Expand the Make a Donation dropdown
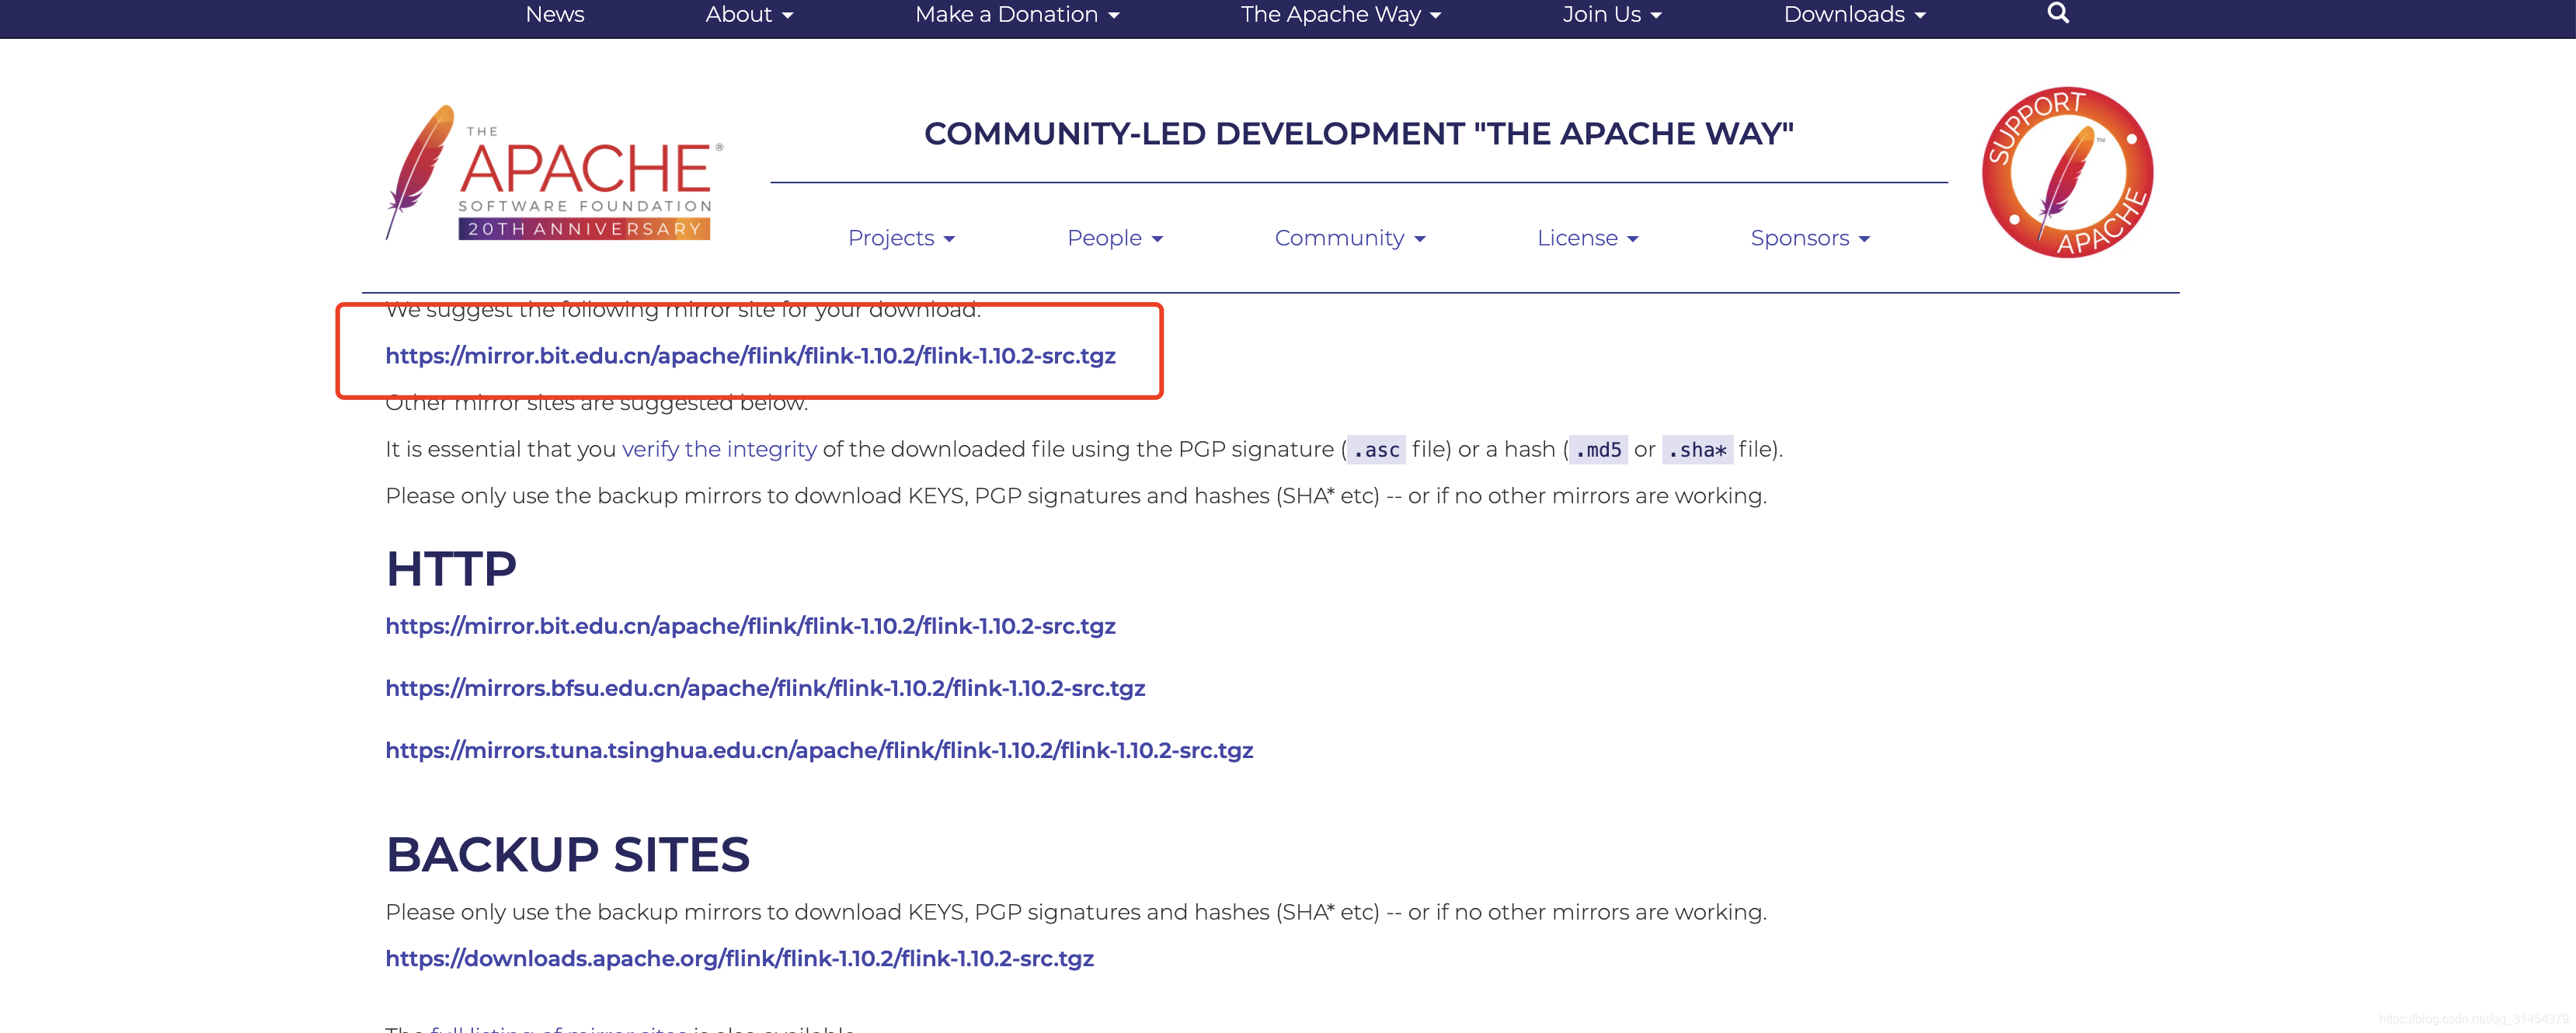 coord(1016,14)
